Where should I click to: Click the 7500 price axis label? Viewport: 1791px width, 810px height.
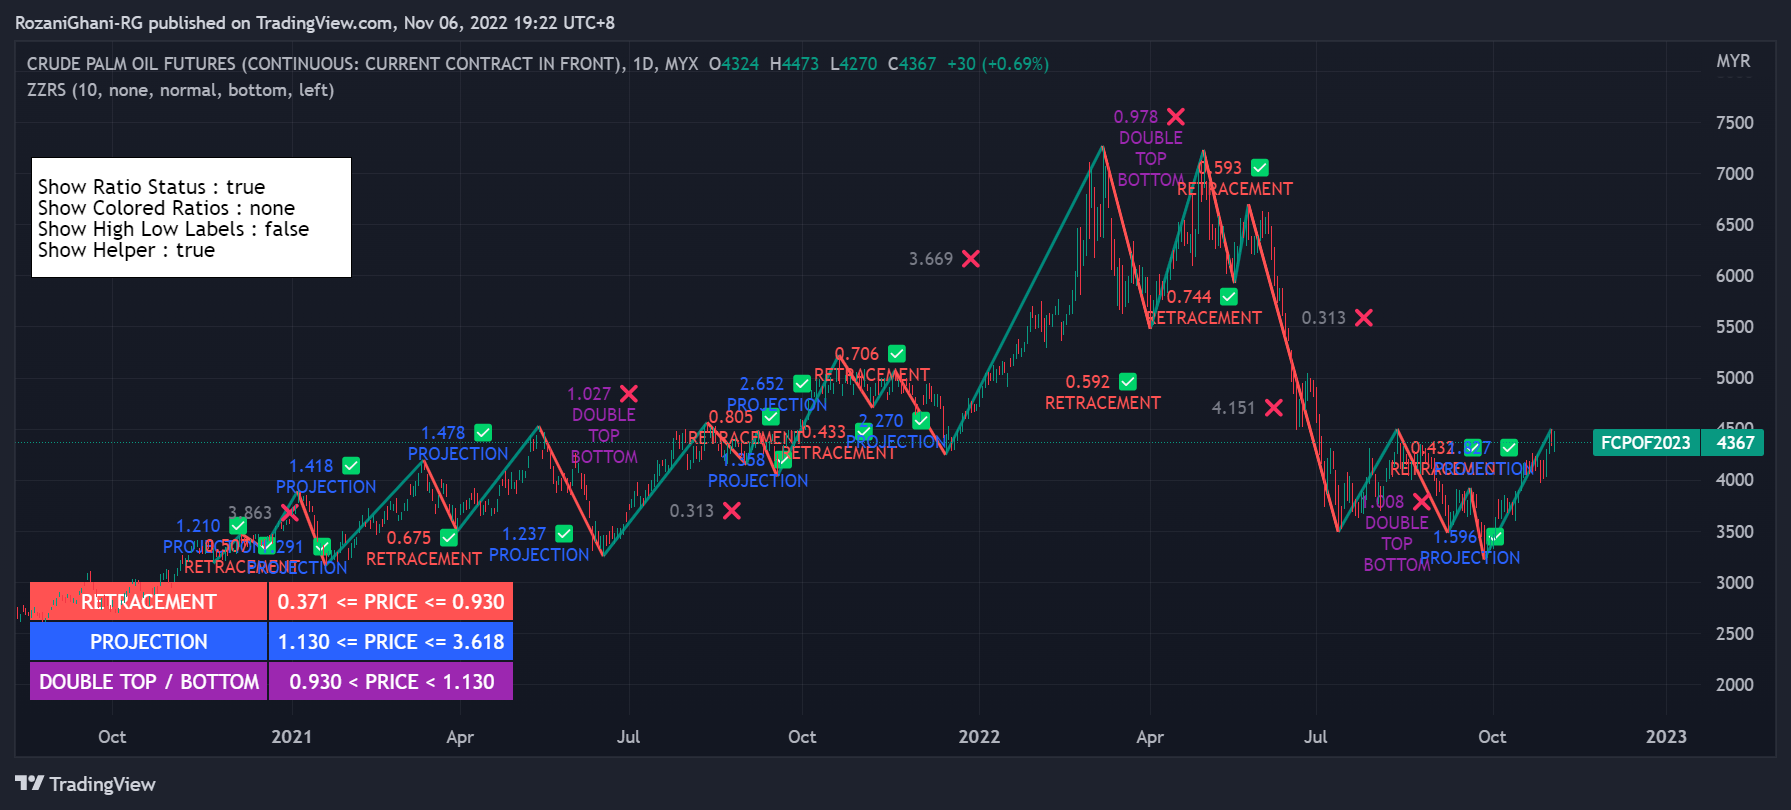click(x=1734, y=123)
